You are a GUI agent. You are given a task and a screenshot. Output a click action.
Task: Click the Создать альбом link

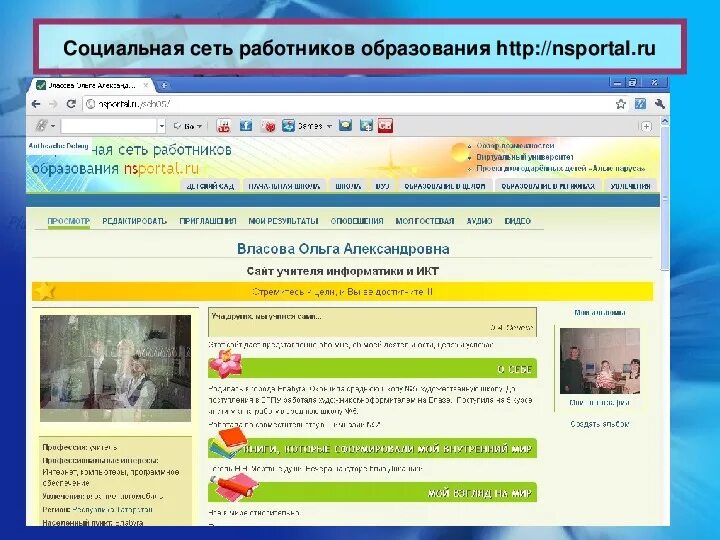tap(600, 424)
